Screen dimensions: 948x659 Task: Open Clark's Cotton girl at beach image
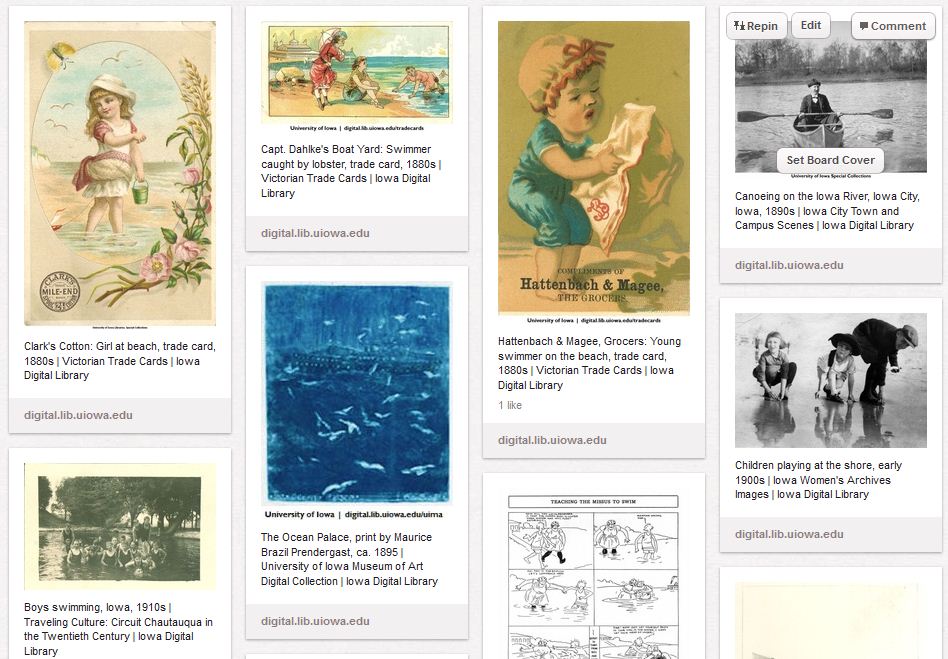[120, 173]
